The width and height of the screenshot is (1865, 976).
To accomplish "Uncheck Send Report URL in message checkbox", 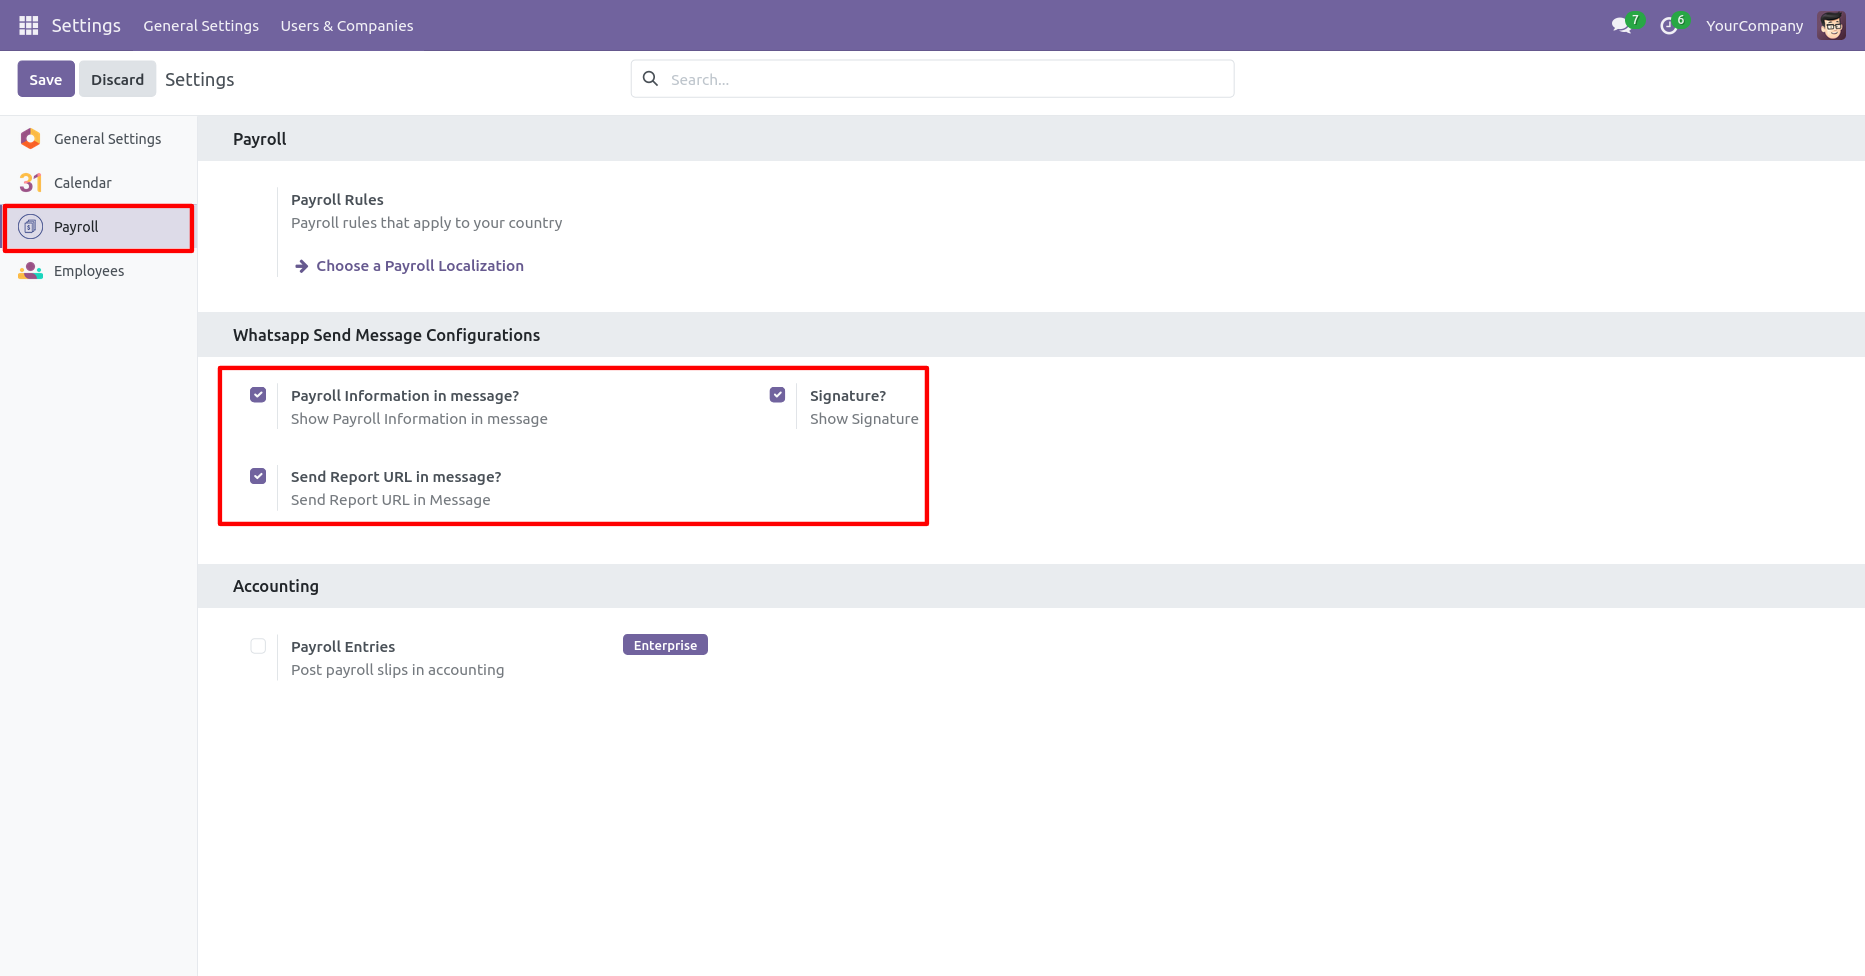I will point(258,476).
